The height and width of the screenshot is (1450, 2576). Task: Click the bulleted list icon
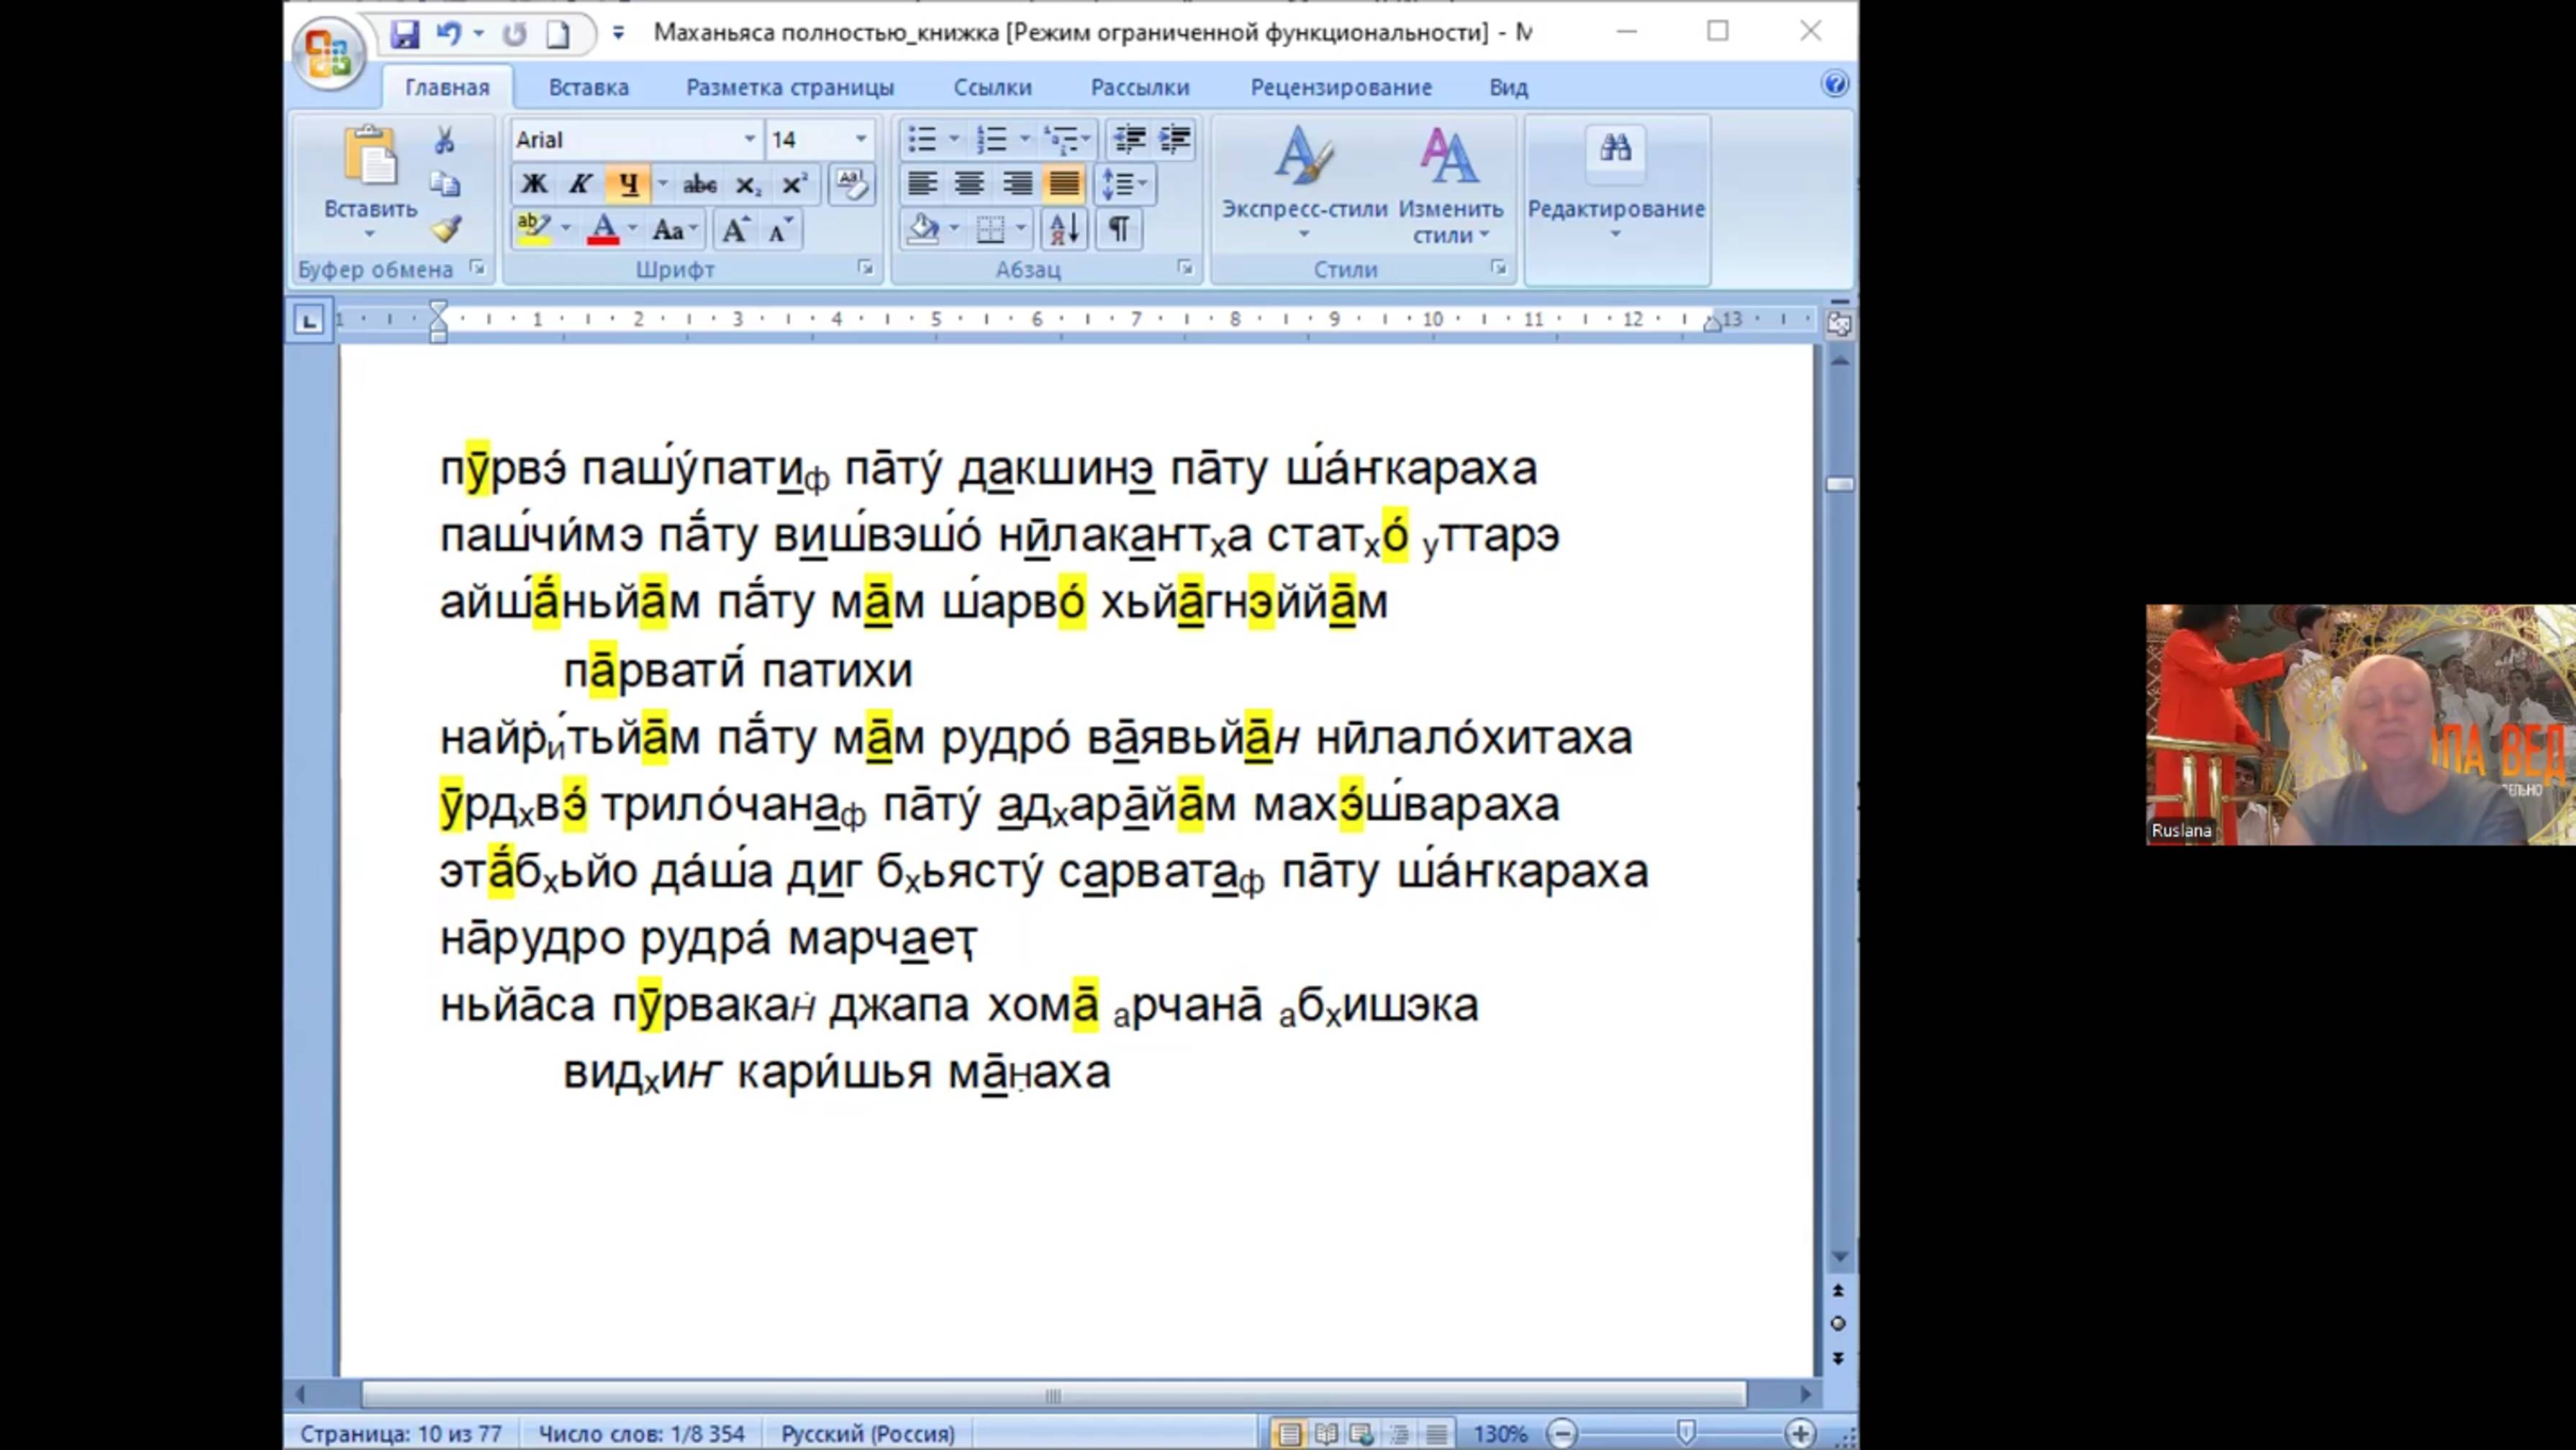(x=921, y=139)
